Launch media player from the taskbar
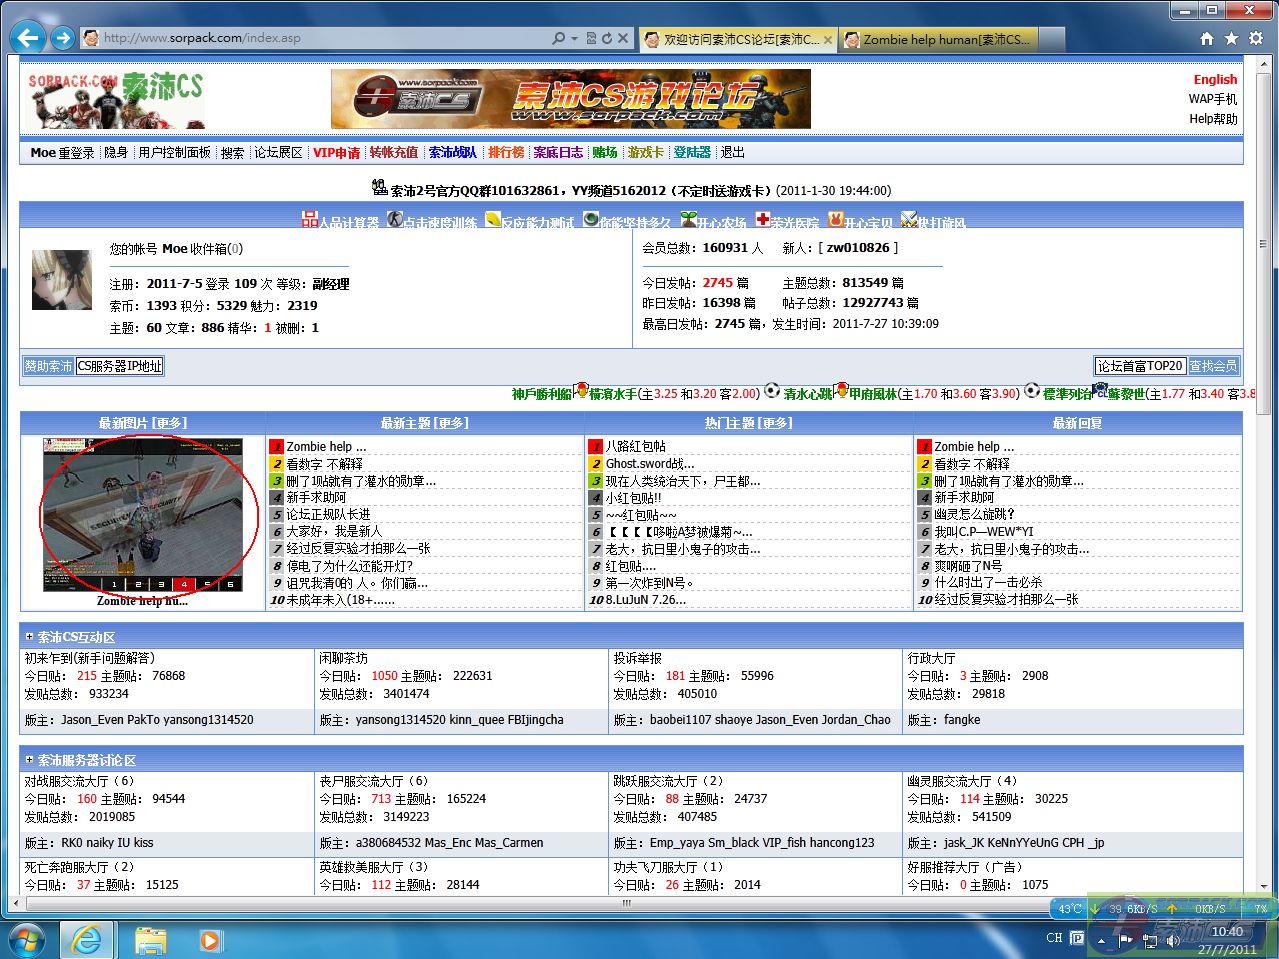The image size is (1279, 959). pyautogui.click(x=210, y=940)
